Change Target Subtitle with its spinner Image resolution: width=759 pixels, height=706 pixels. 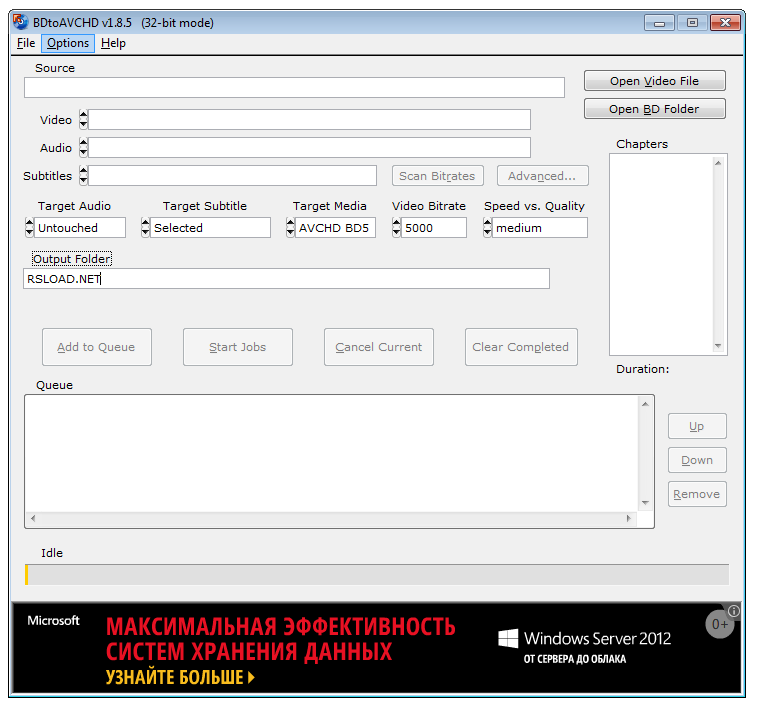click(x=145, y=227)
